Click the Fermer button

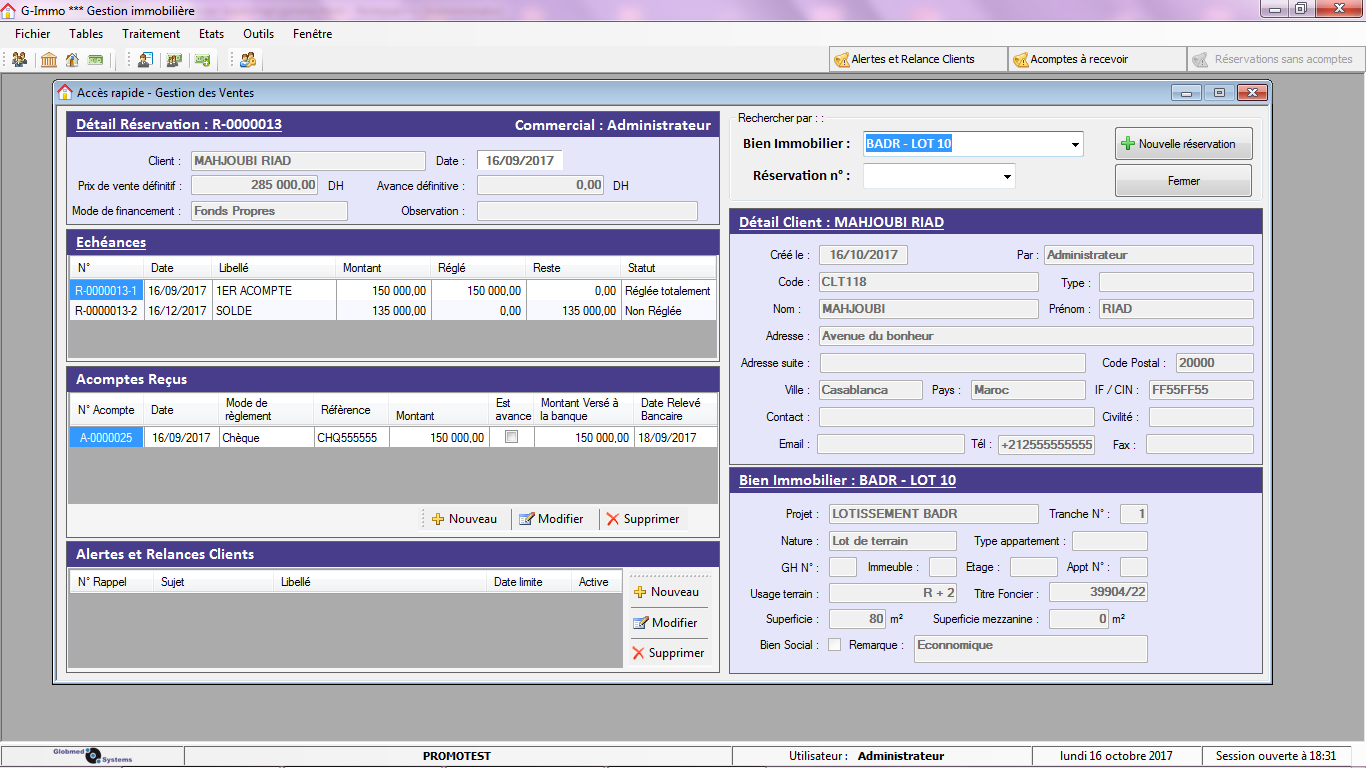(1184, 181)
